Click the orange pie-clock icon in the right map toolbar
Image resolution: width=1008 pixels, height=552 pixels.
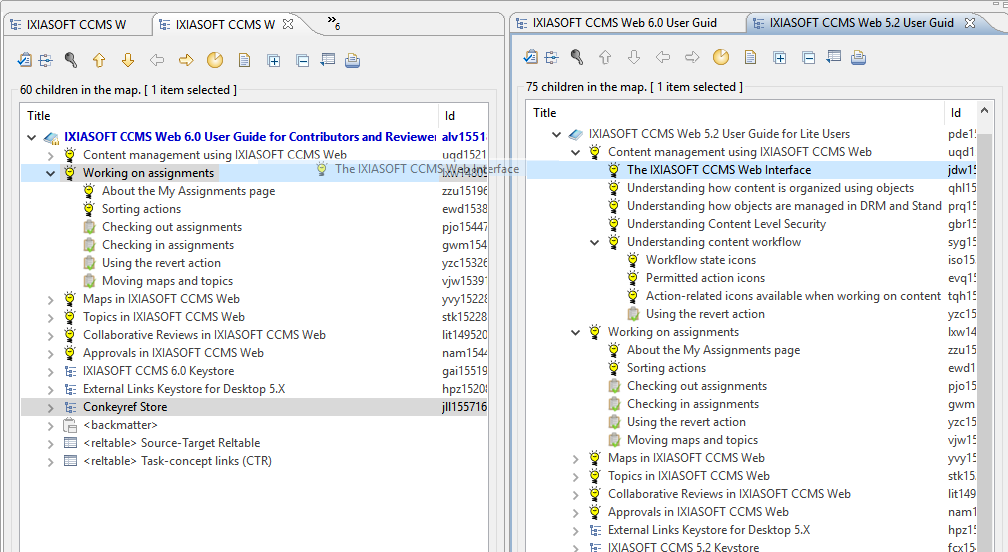point(721,57)
